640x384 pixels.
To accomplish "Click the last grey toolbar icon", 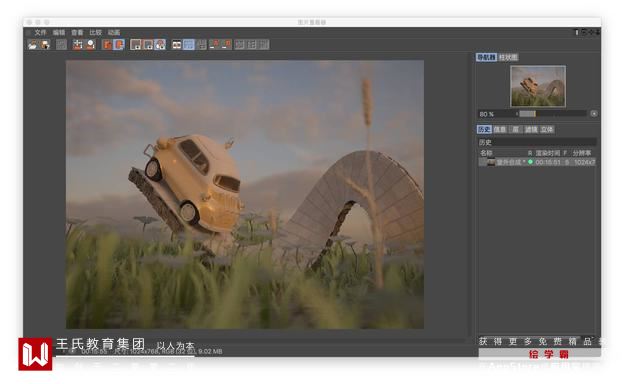I will 264,44.
